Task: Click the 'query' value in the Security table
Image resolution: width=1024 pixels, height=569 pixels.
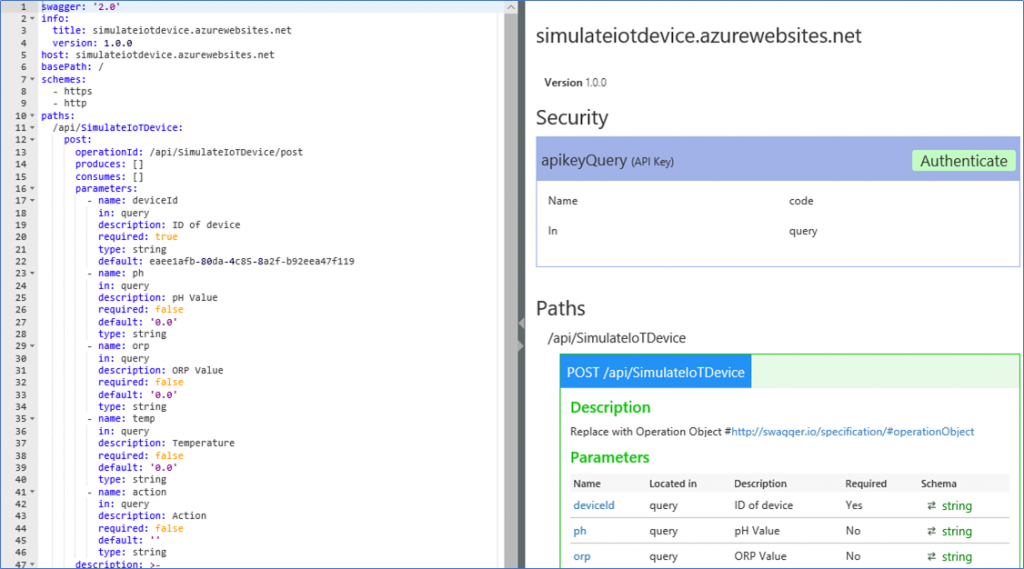Action: (x=803, y=231)
